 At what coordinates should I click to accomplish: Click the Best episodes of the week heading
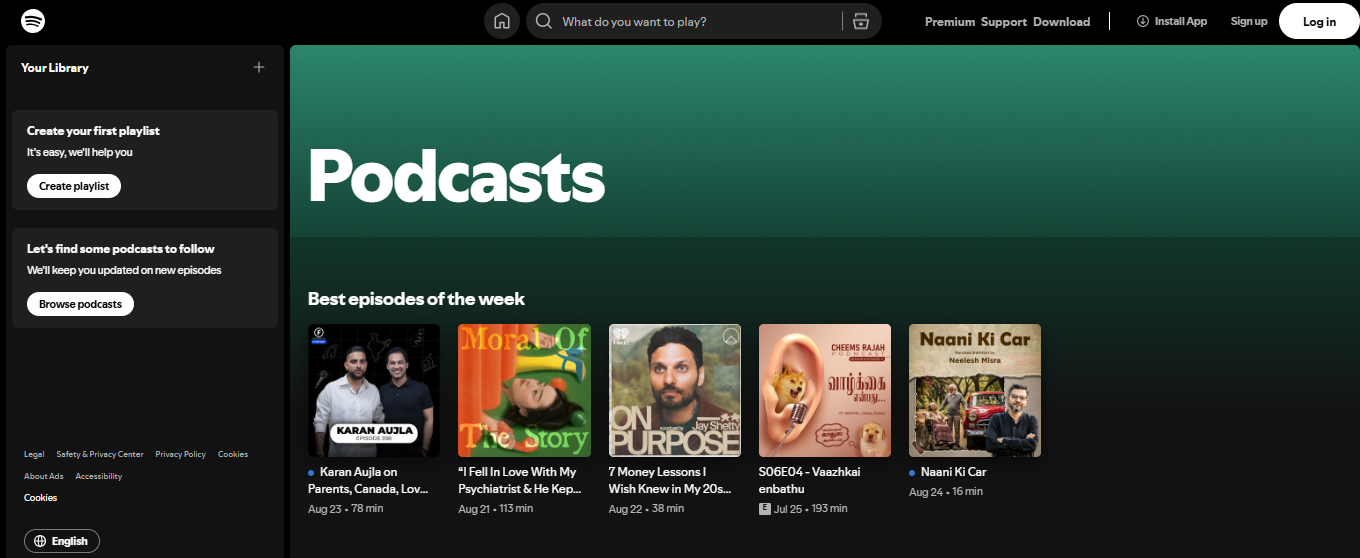[x=416, y=298]
